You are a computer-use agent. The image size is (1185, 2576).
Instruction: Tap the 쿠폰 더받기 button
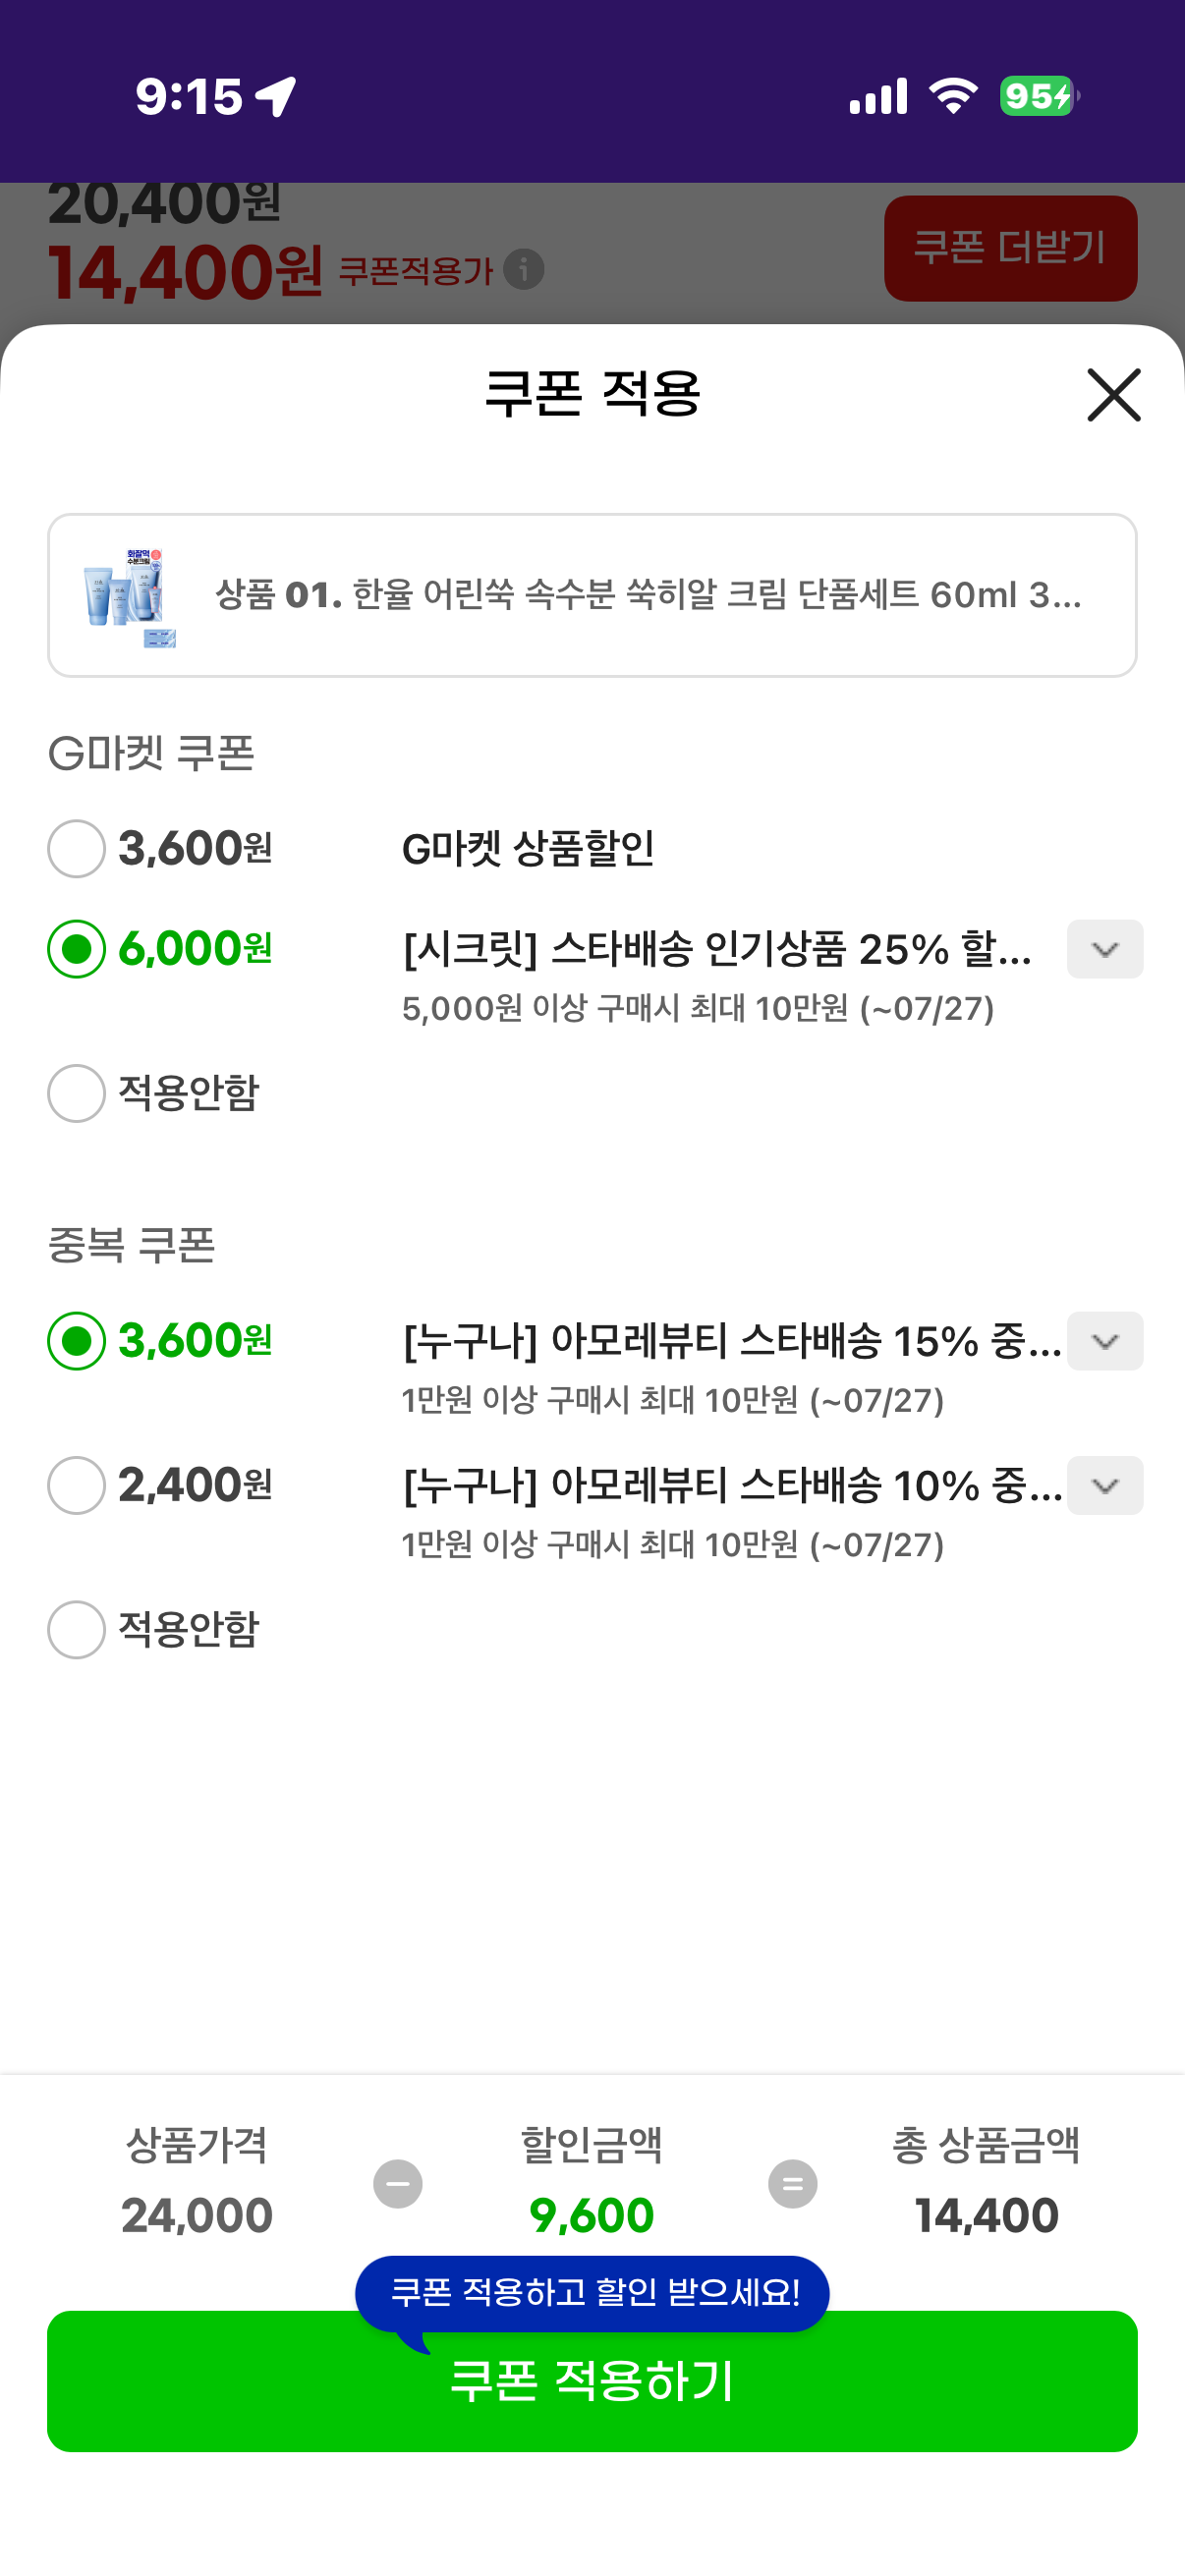click(1010, 248)
